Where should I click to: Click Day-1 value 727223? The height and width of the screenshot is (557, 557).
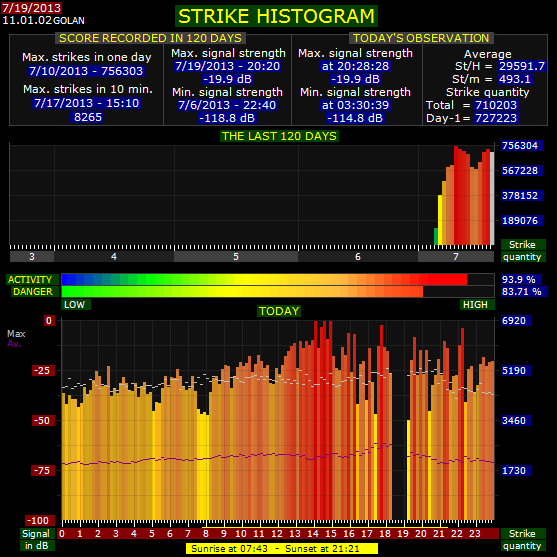(496, 118)
